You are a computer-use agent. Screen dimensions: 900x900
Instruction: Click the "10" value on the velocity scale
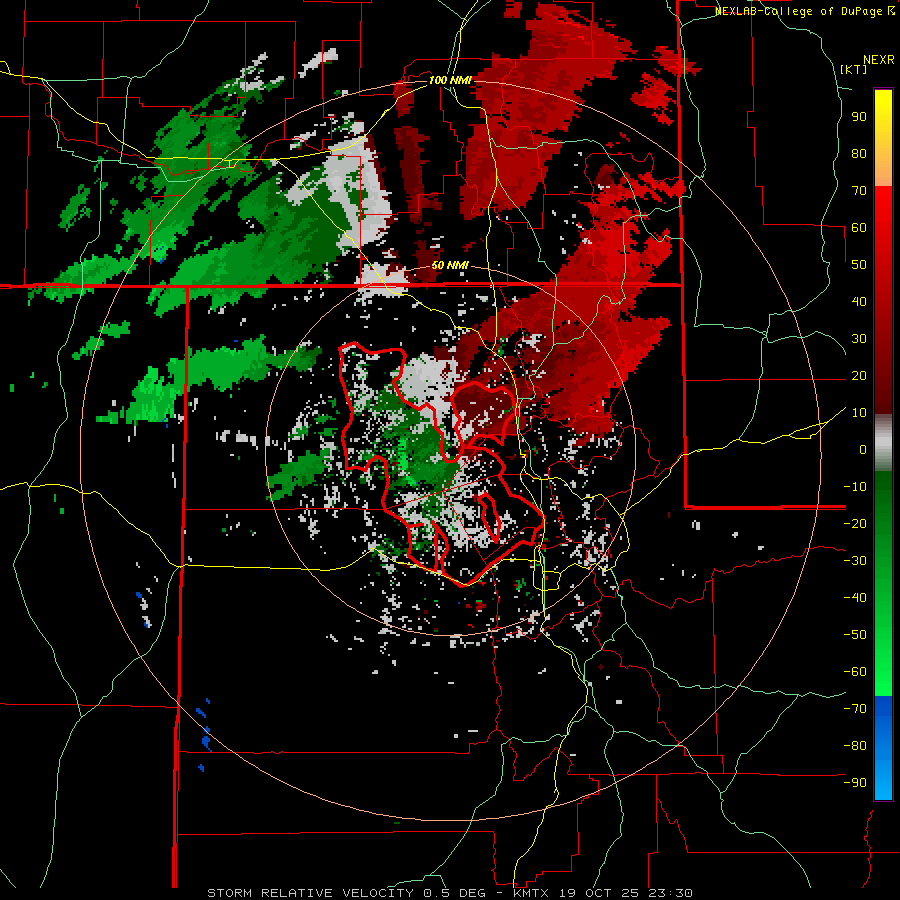pos(859,413)
